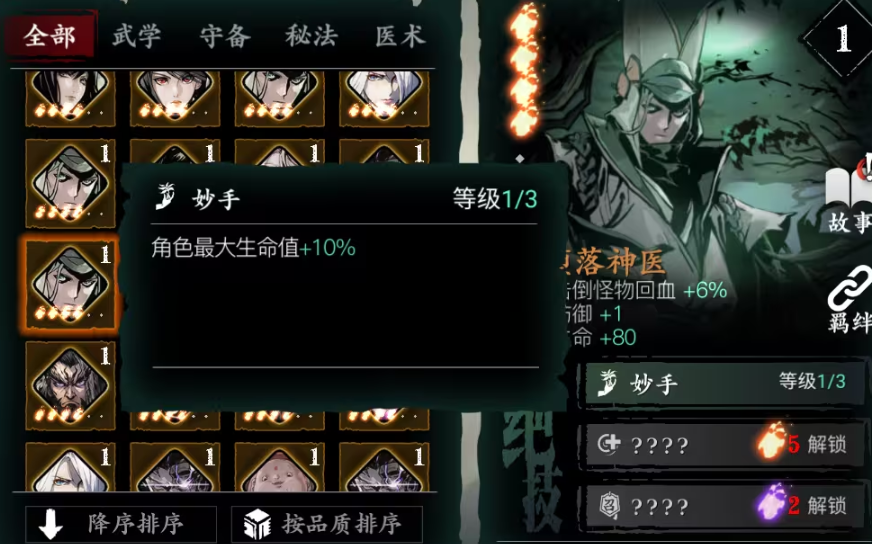This screenshot has height=544, width=872.
Task: Unlock the skill costing 2 purple flames
Action: click(x=721, y=505)
